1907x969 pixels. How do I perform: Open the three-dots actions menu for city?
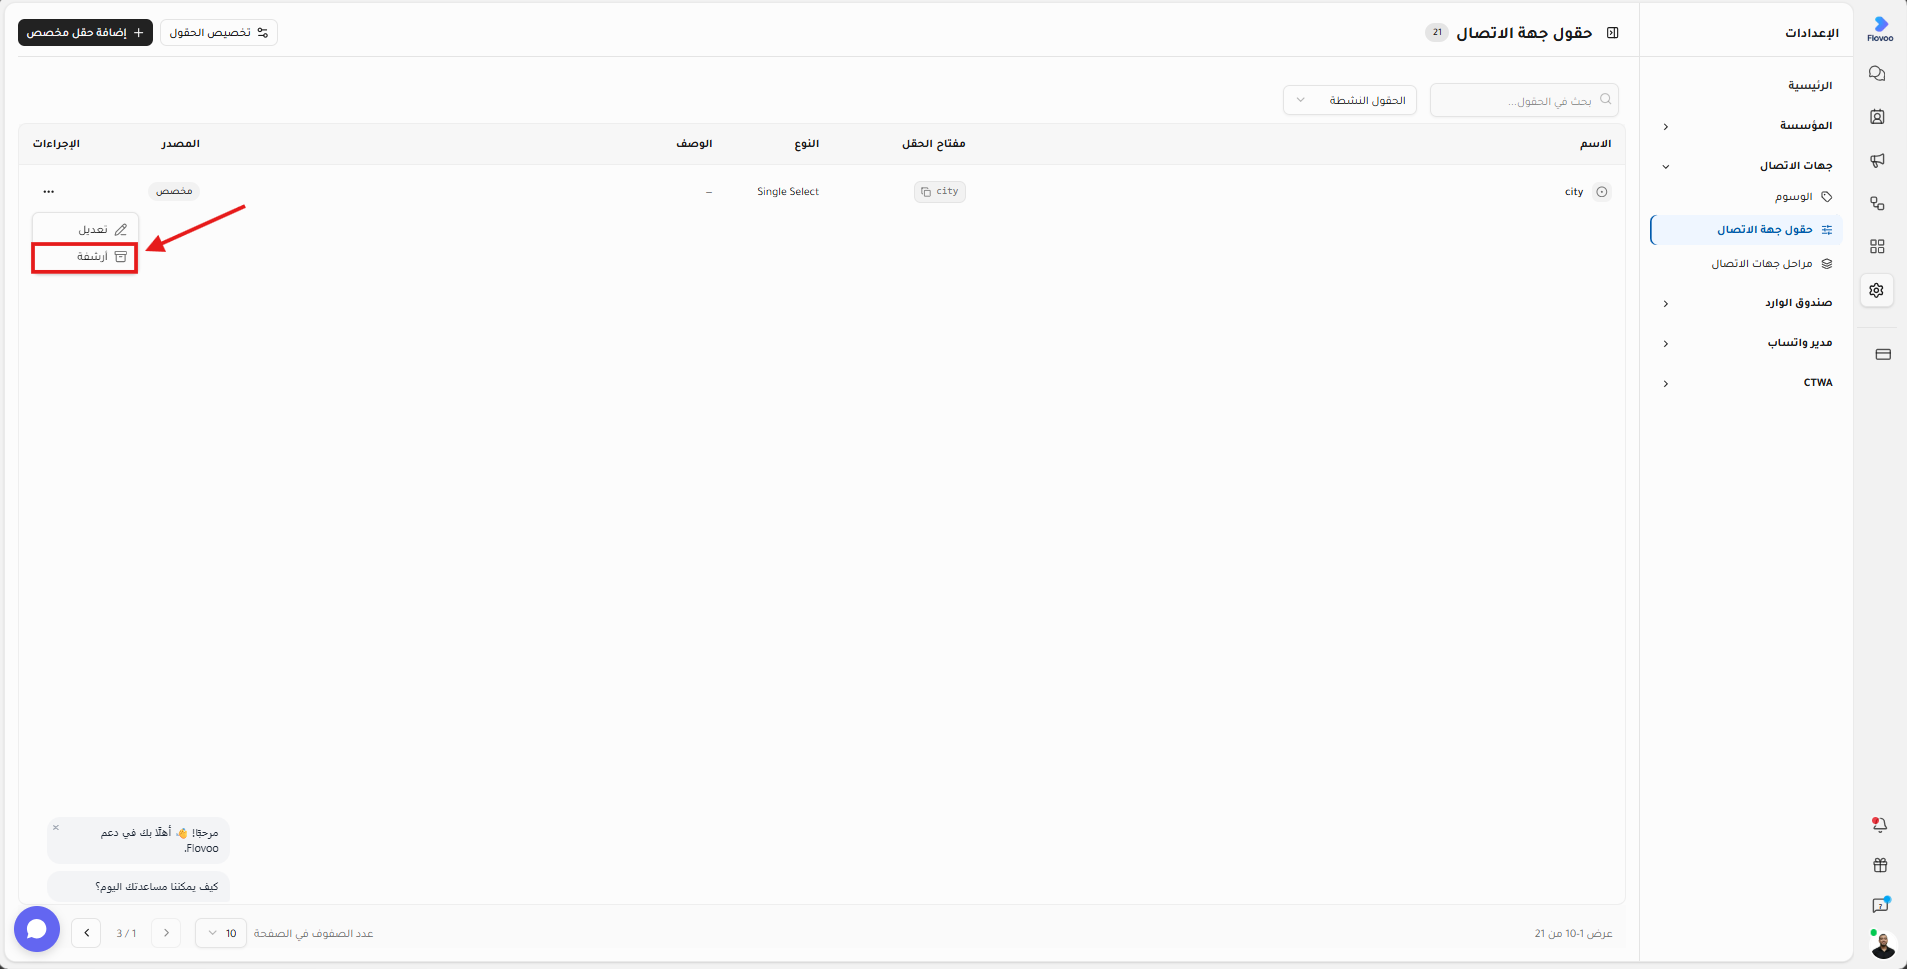pos(49,191)
